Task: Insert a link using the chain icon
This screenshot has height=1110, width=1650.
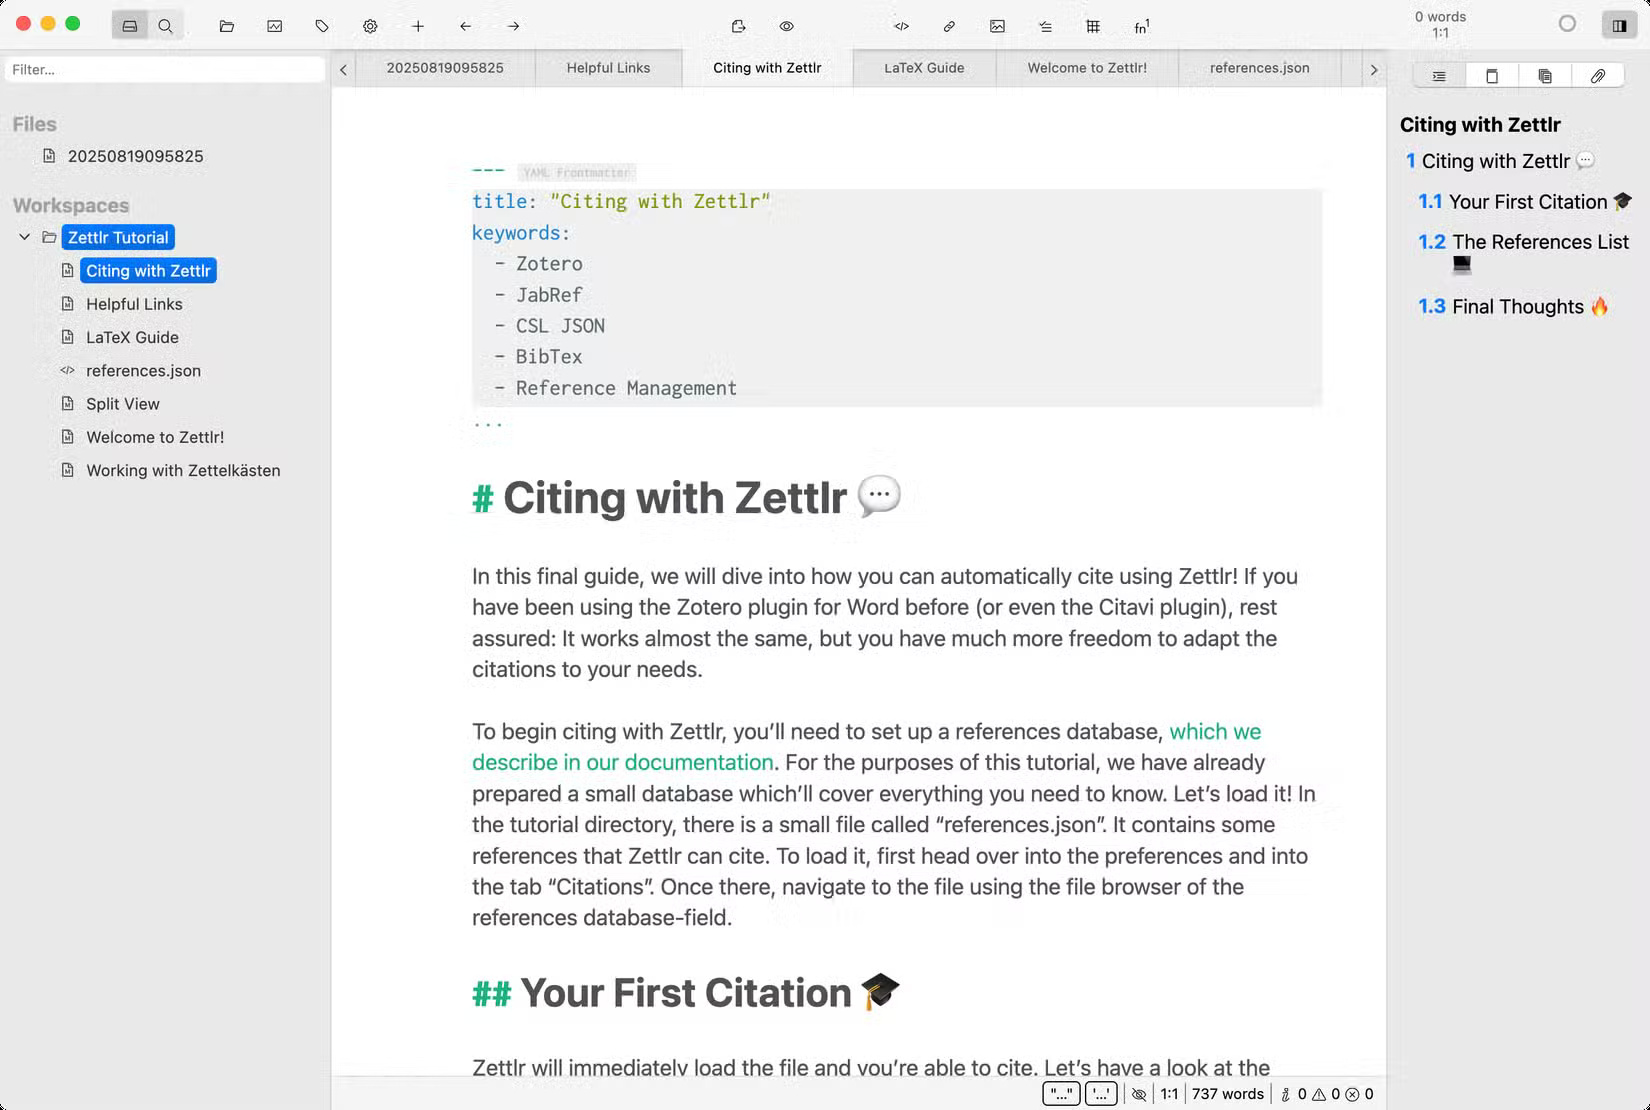Action: 948,26
